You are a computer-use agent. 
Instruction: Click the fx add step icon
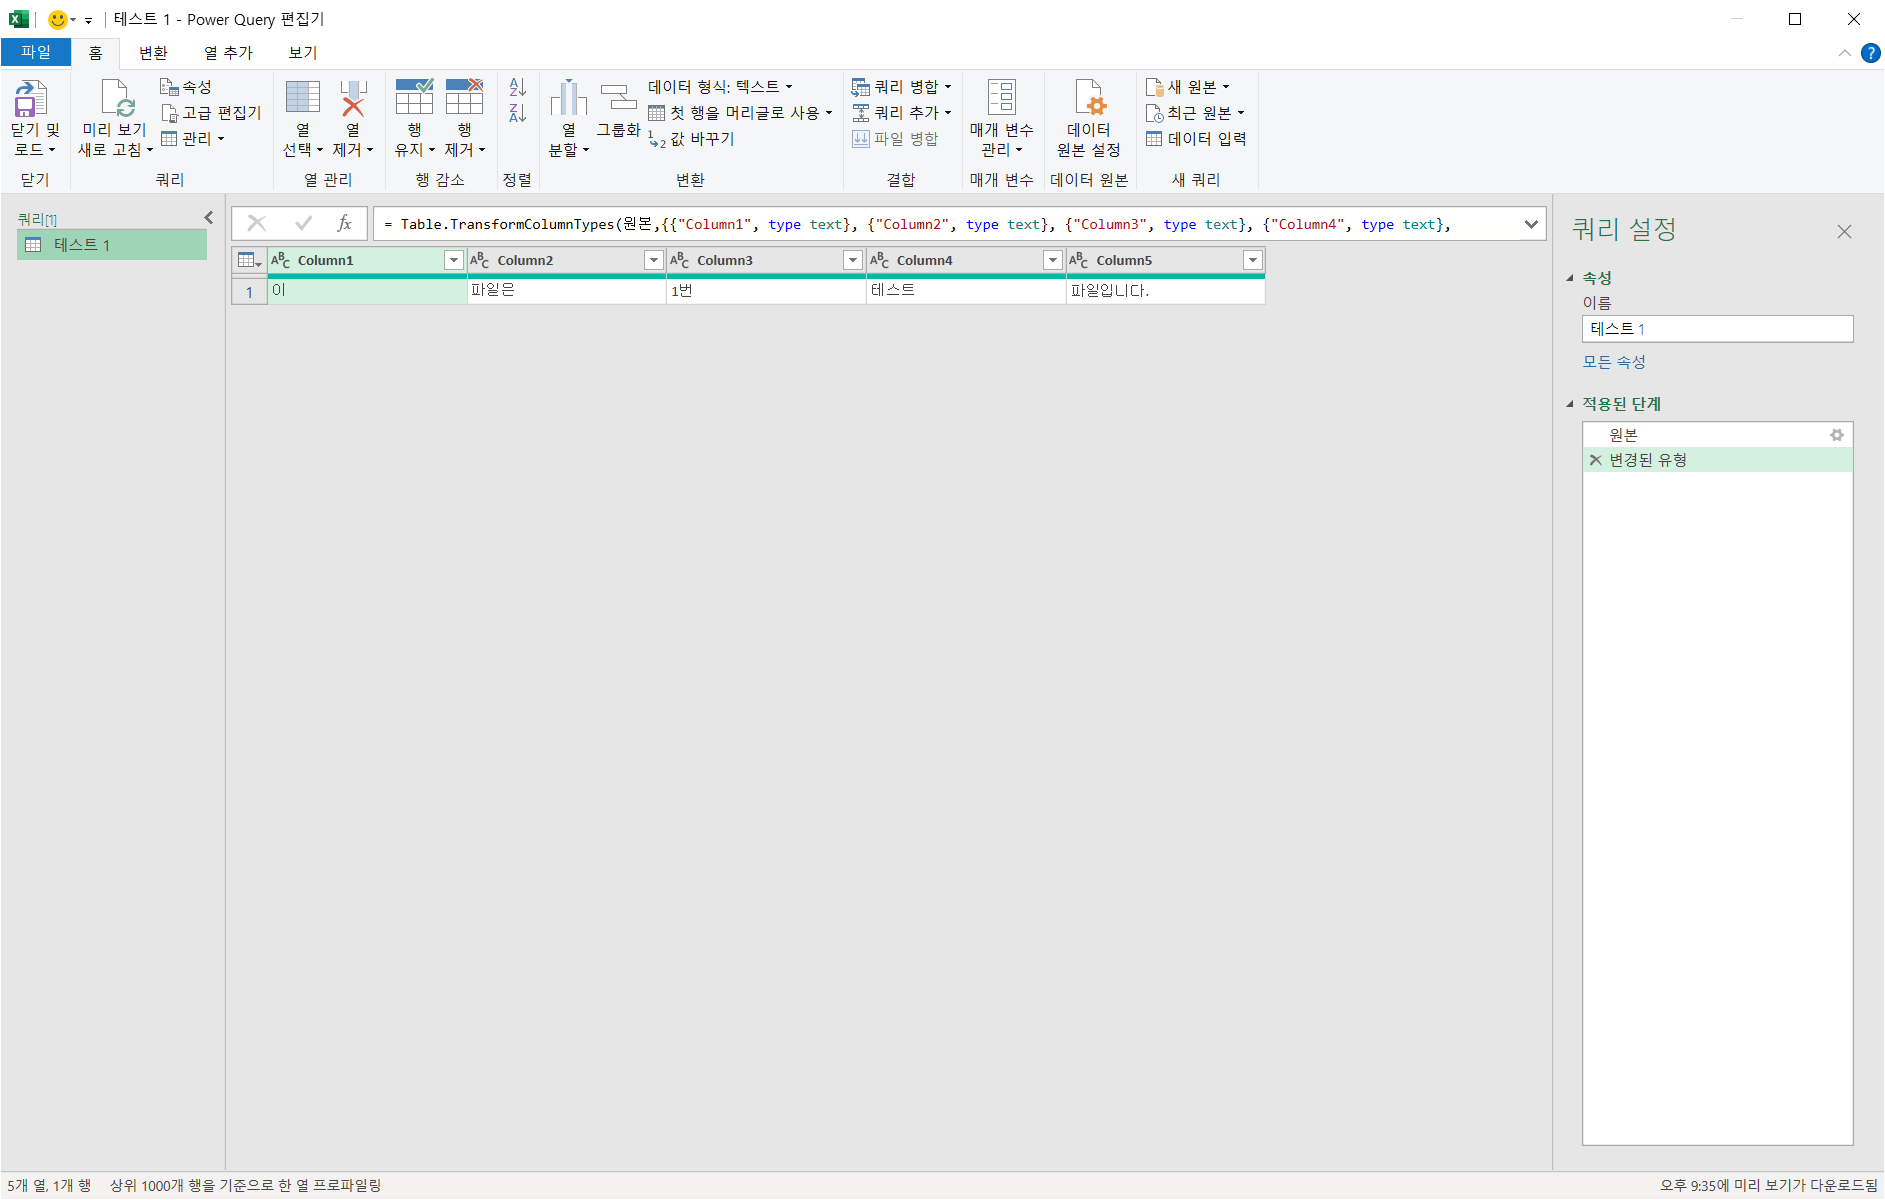(x=344, y=223)
